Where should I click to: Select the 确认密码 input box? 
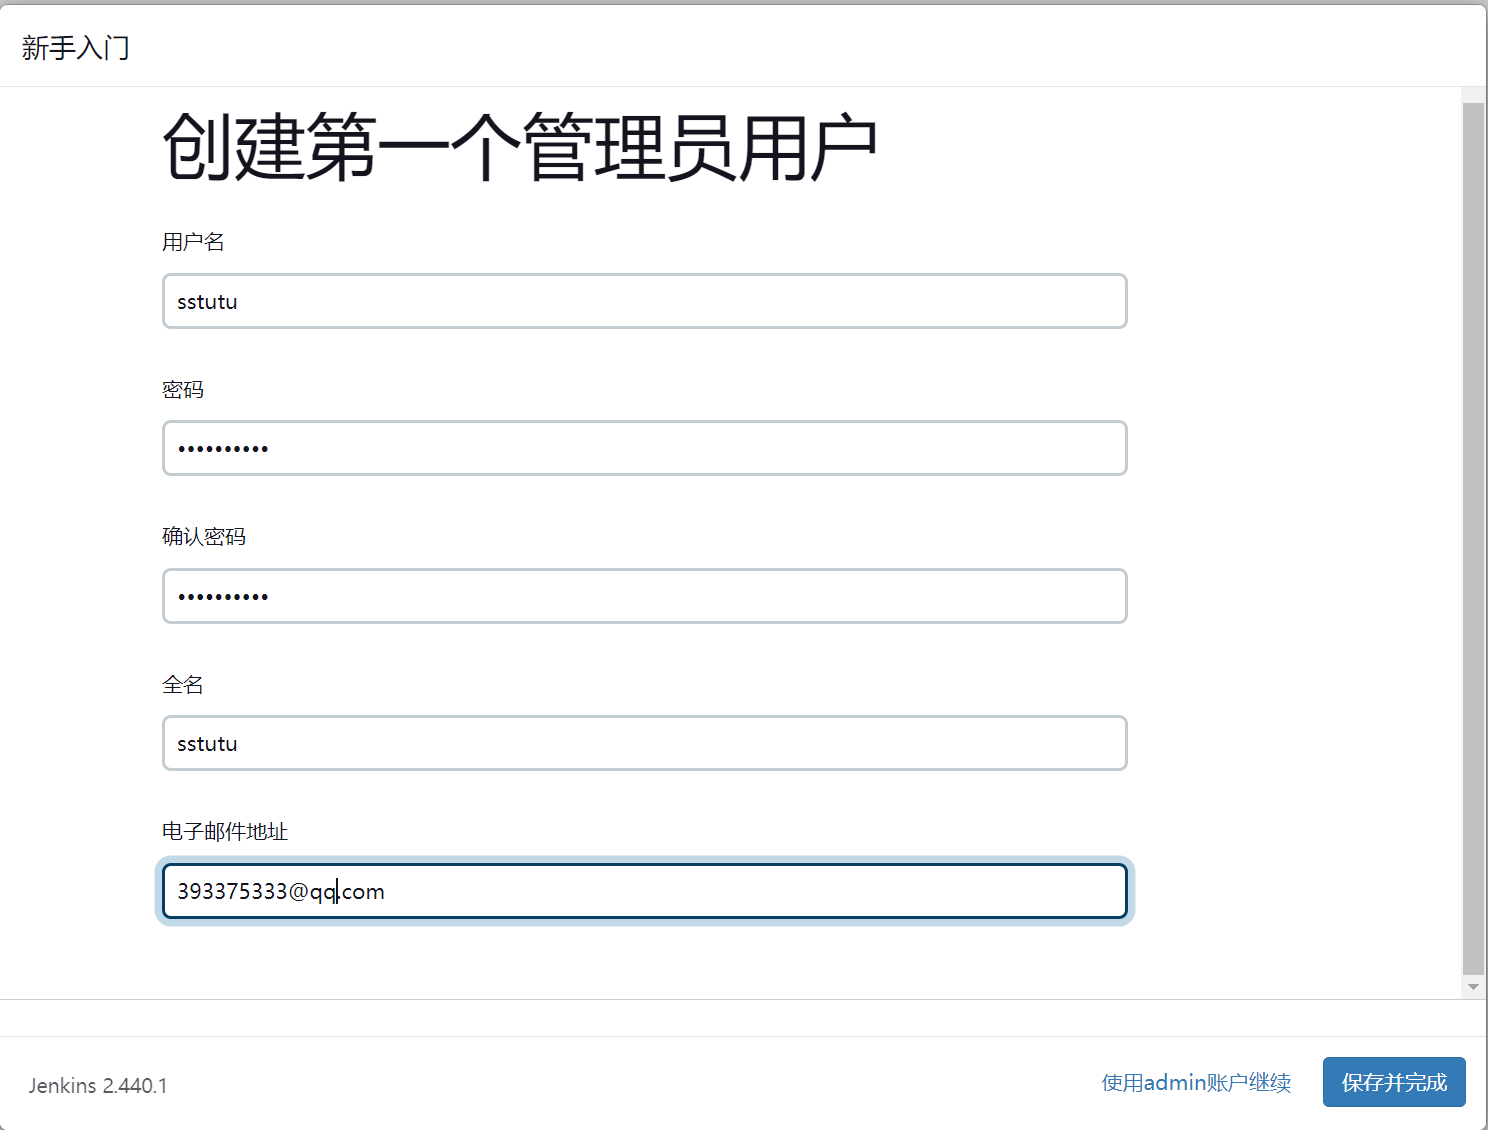[x=644, y=596]
